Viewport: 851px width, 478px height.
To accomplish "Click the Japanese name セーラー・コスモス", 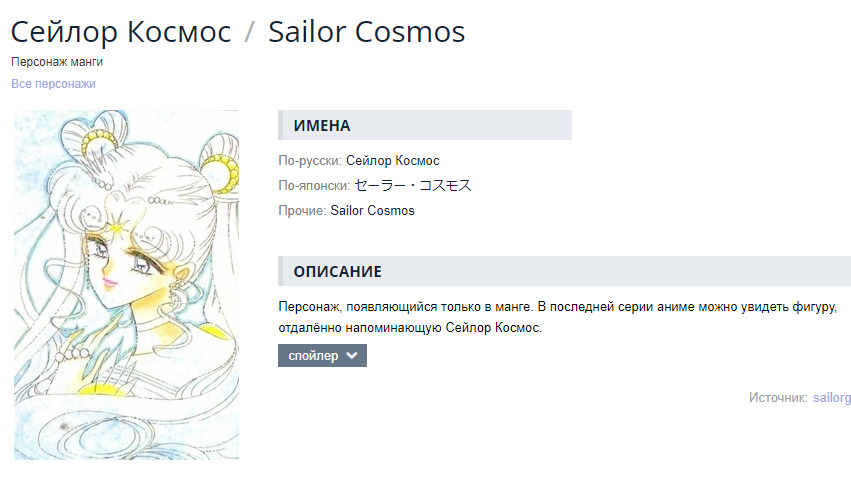I will [412, 186].
